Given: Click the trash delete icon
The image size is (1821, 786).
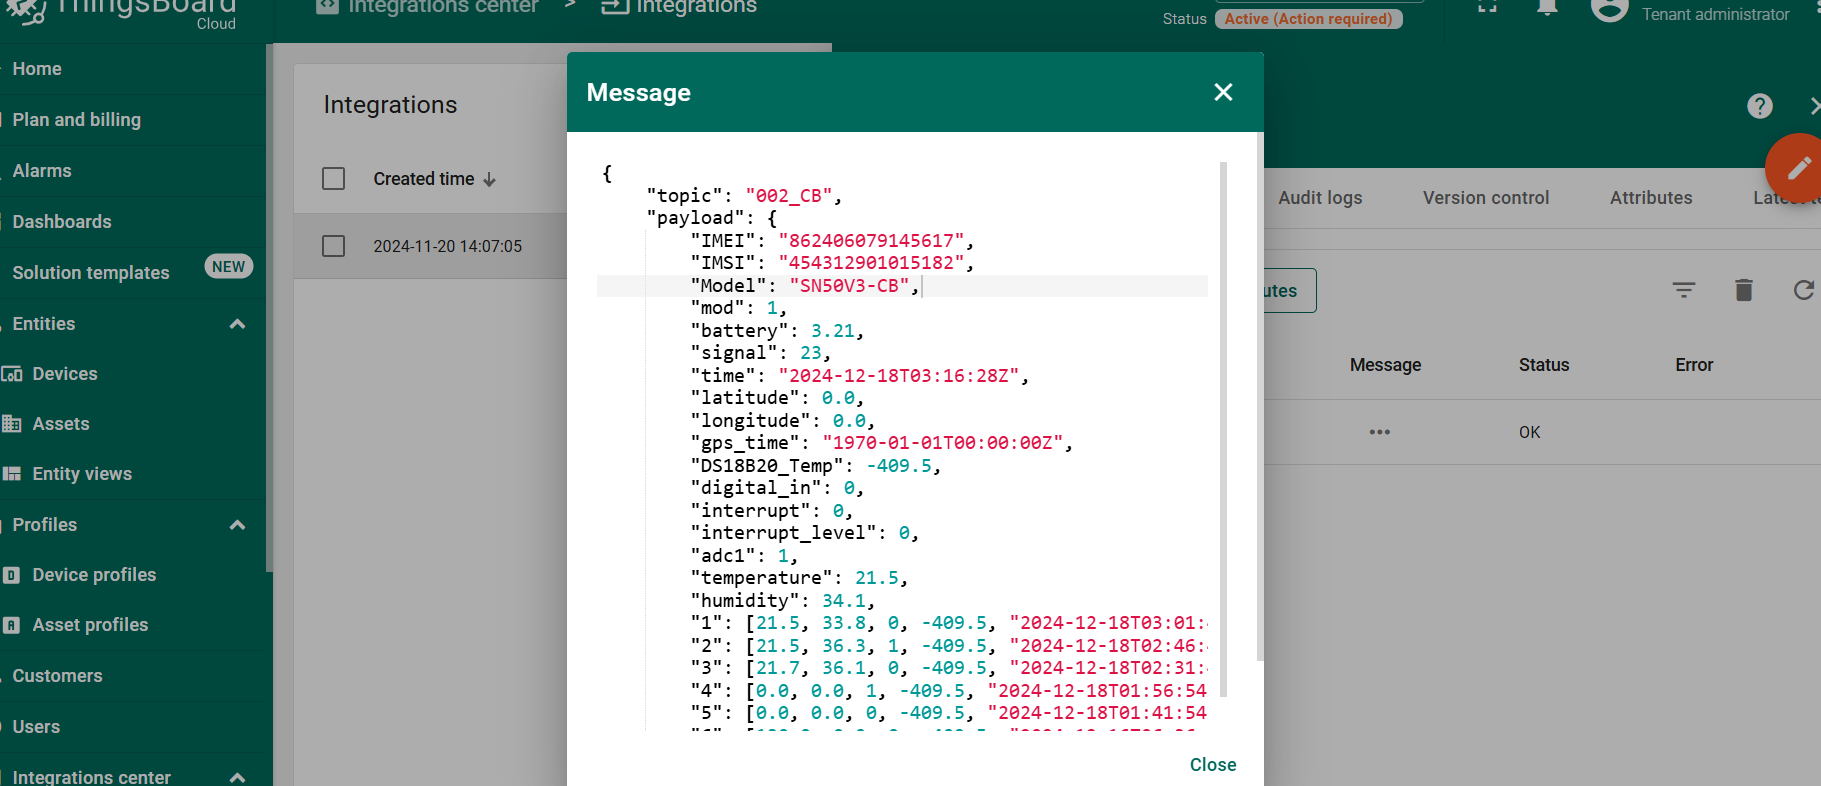Looking at the screenshot, I should point(1744,290).
